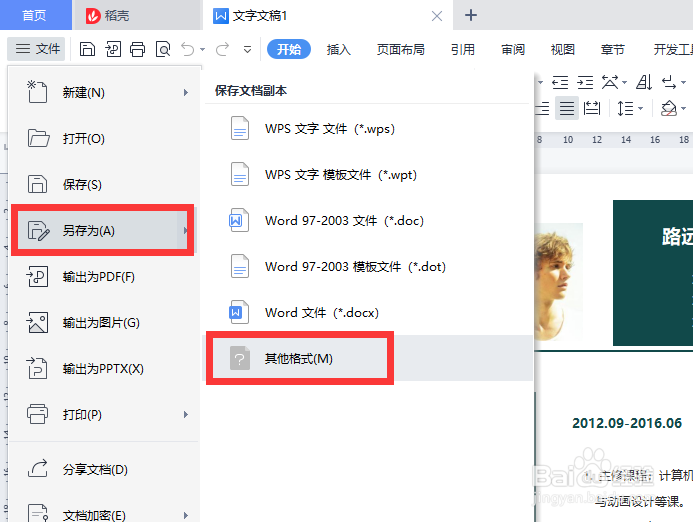Open the line spacing dropdown arrow
The image size is (693, 522).
[640, 108]
